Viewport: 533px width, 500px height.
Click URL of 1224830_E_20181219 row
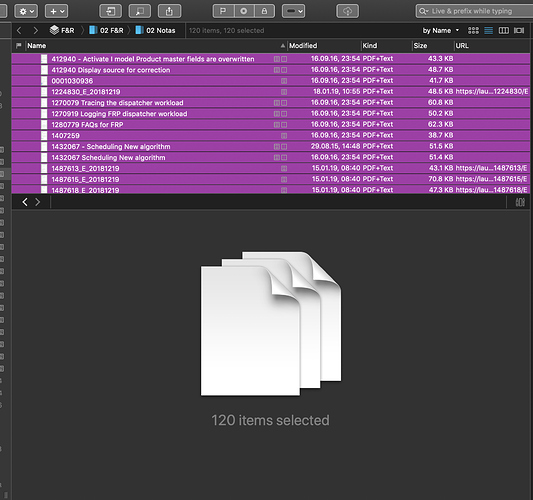click(492, 91)
